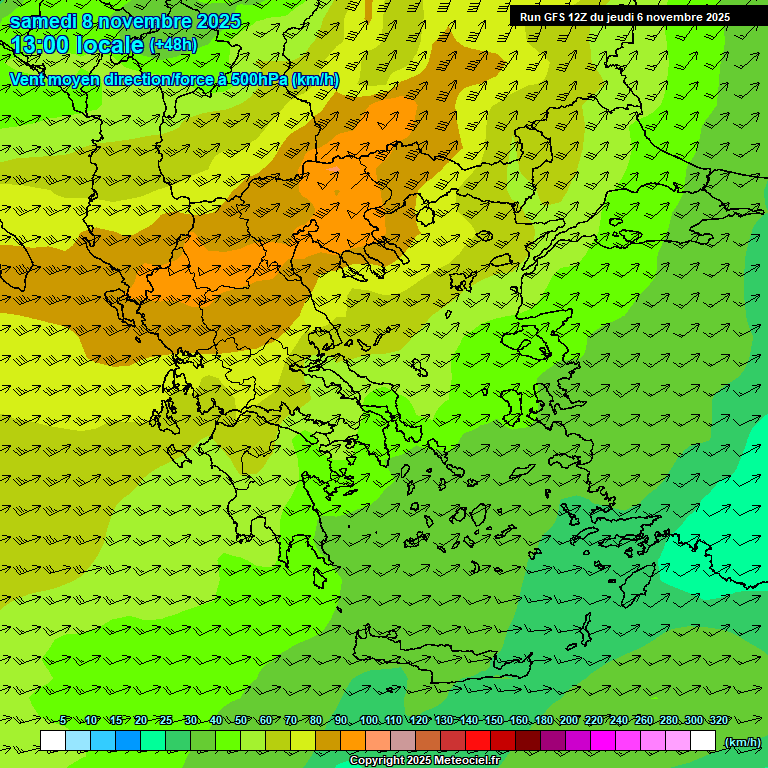This screenshot has width=768, height=768.
Task: Click the (km/h) unit label beside the legend
Action: point(742,742)
